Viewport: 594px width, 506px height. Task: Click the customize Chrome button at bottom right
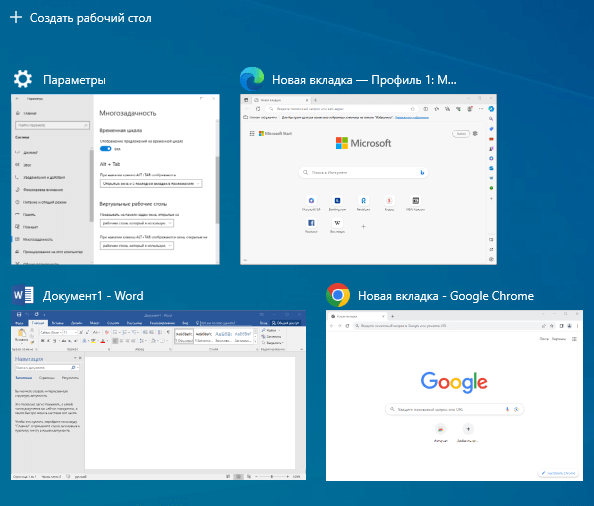click(558, 473)
